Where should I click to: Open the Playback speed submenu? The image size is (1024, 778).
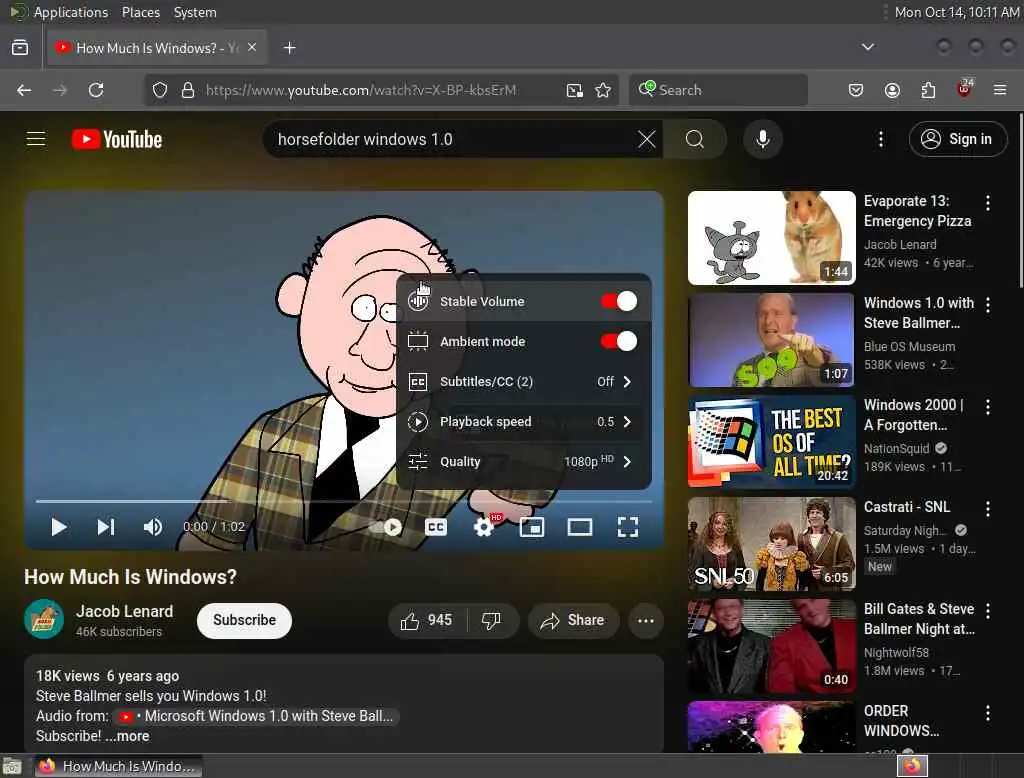(x=524, y=421)
